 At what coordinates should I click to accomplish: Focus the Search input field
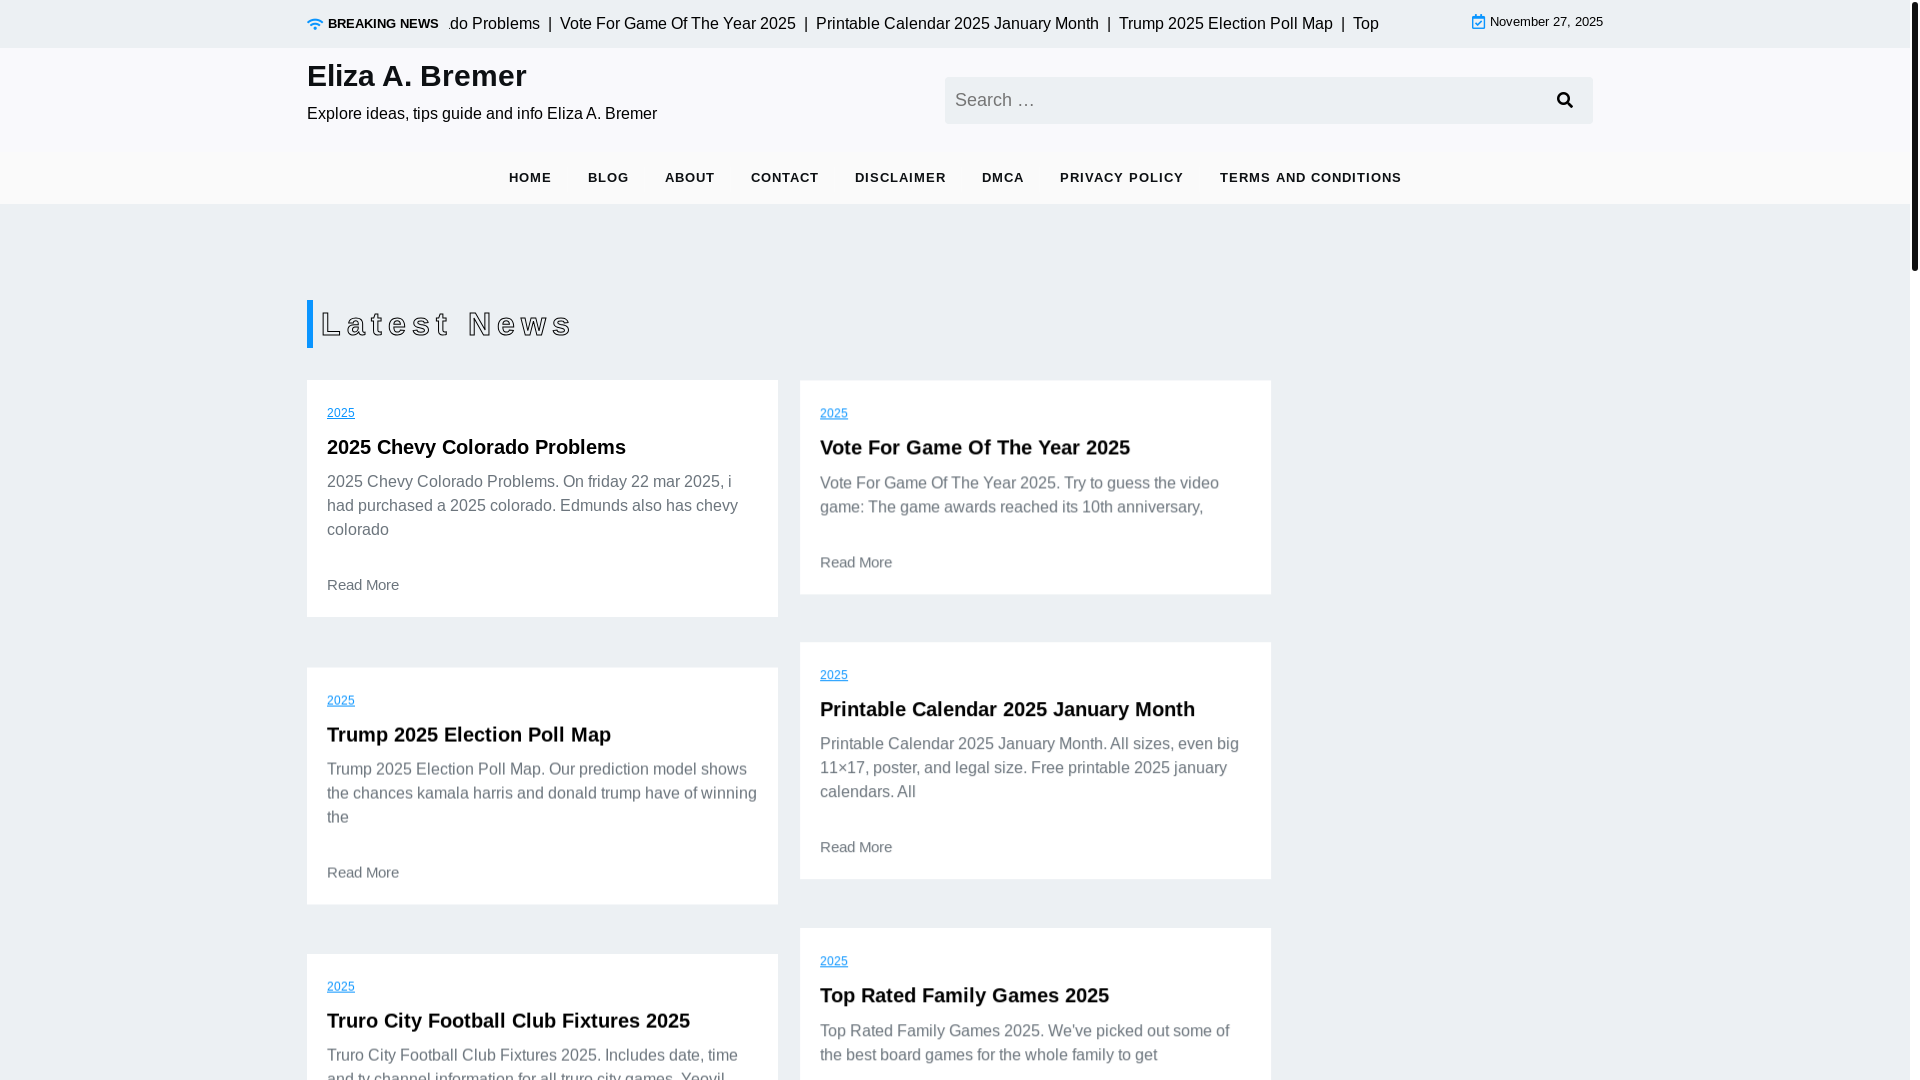coord(1242,100)
